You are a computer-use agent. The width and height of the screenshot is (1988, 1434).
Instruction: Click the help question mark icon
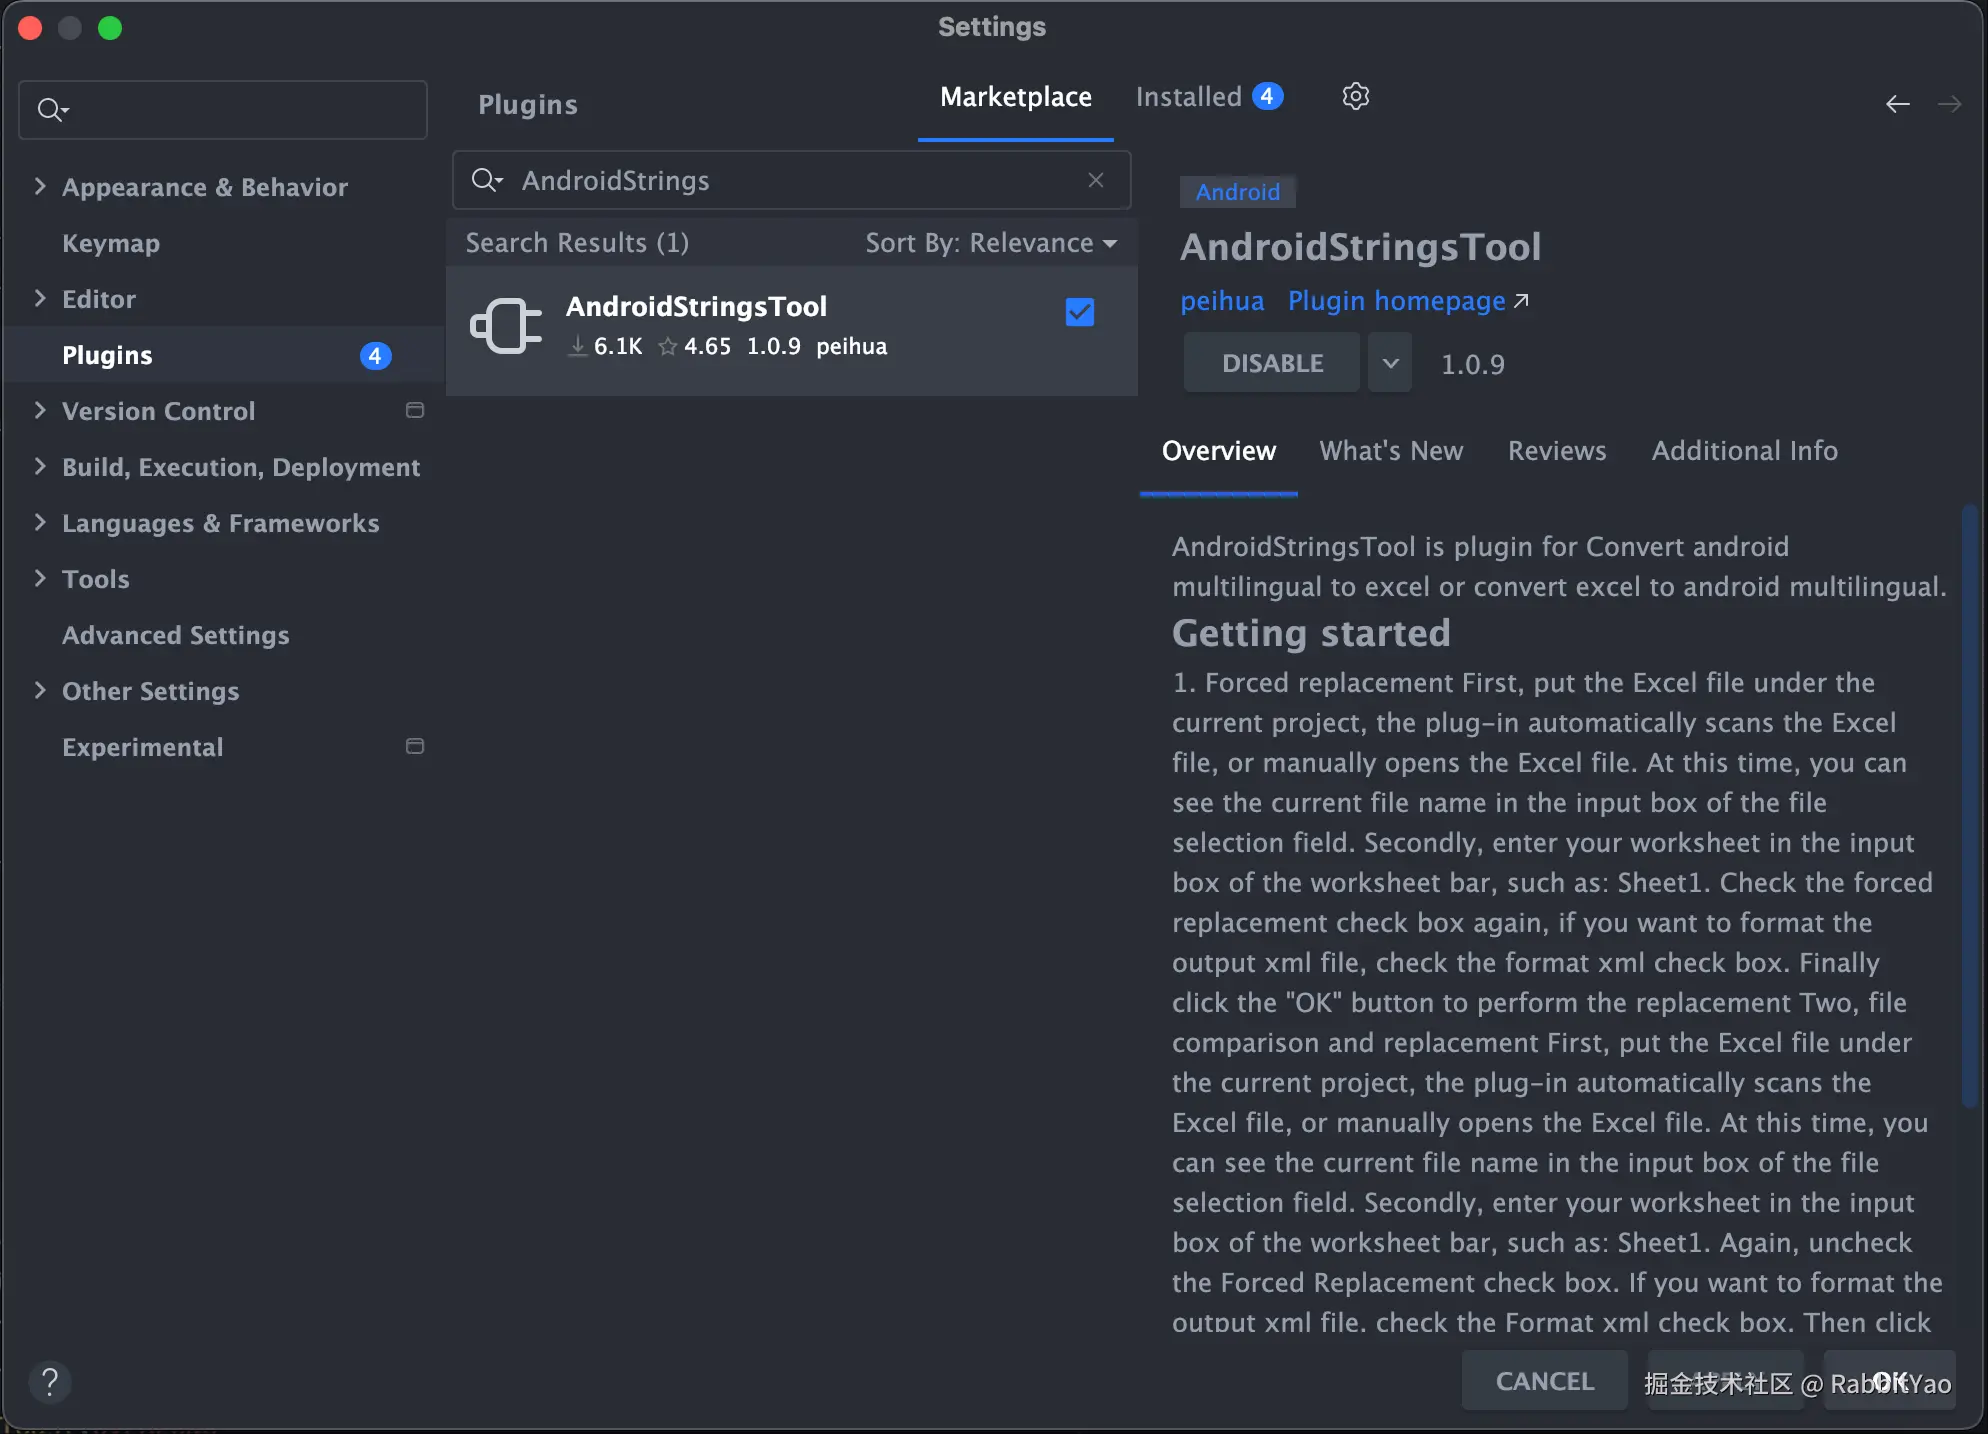pos(49,1382)
